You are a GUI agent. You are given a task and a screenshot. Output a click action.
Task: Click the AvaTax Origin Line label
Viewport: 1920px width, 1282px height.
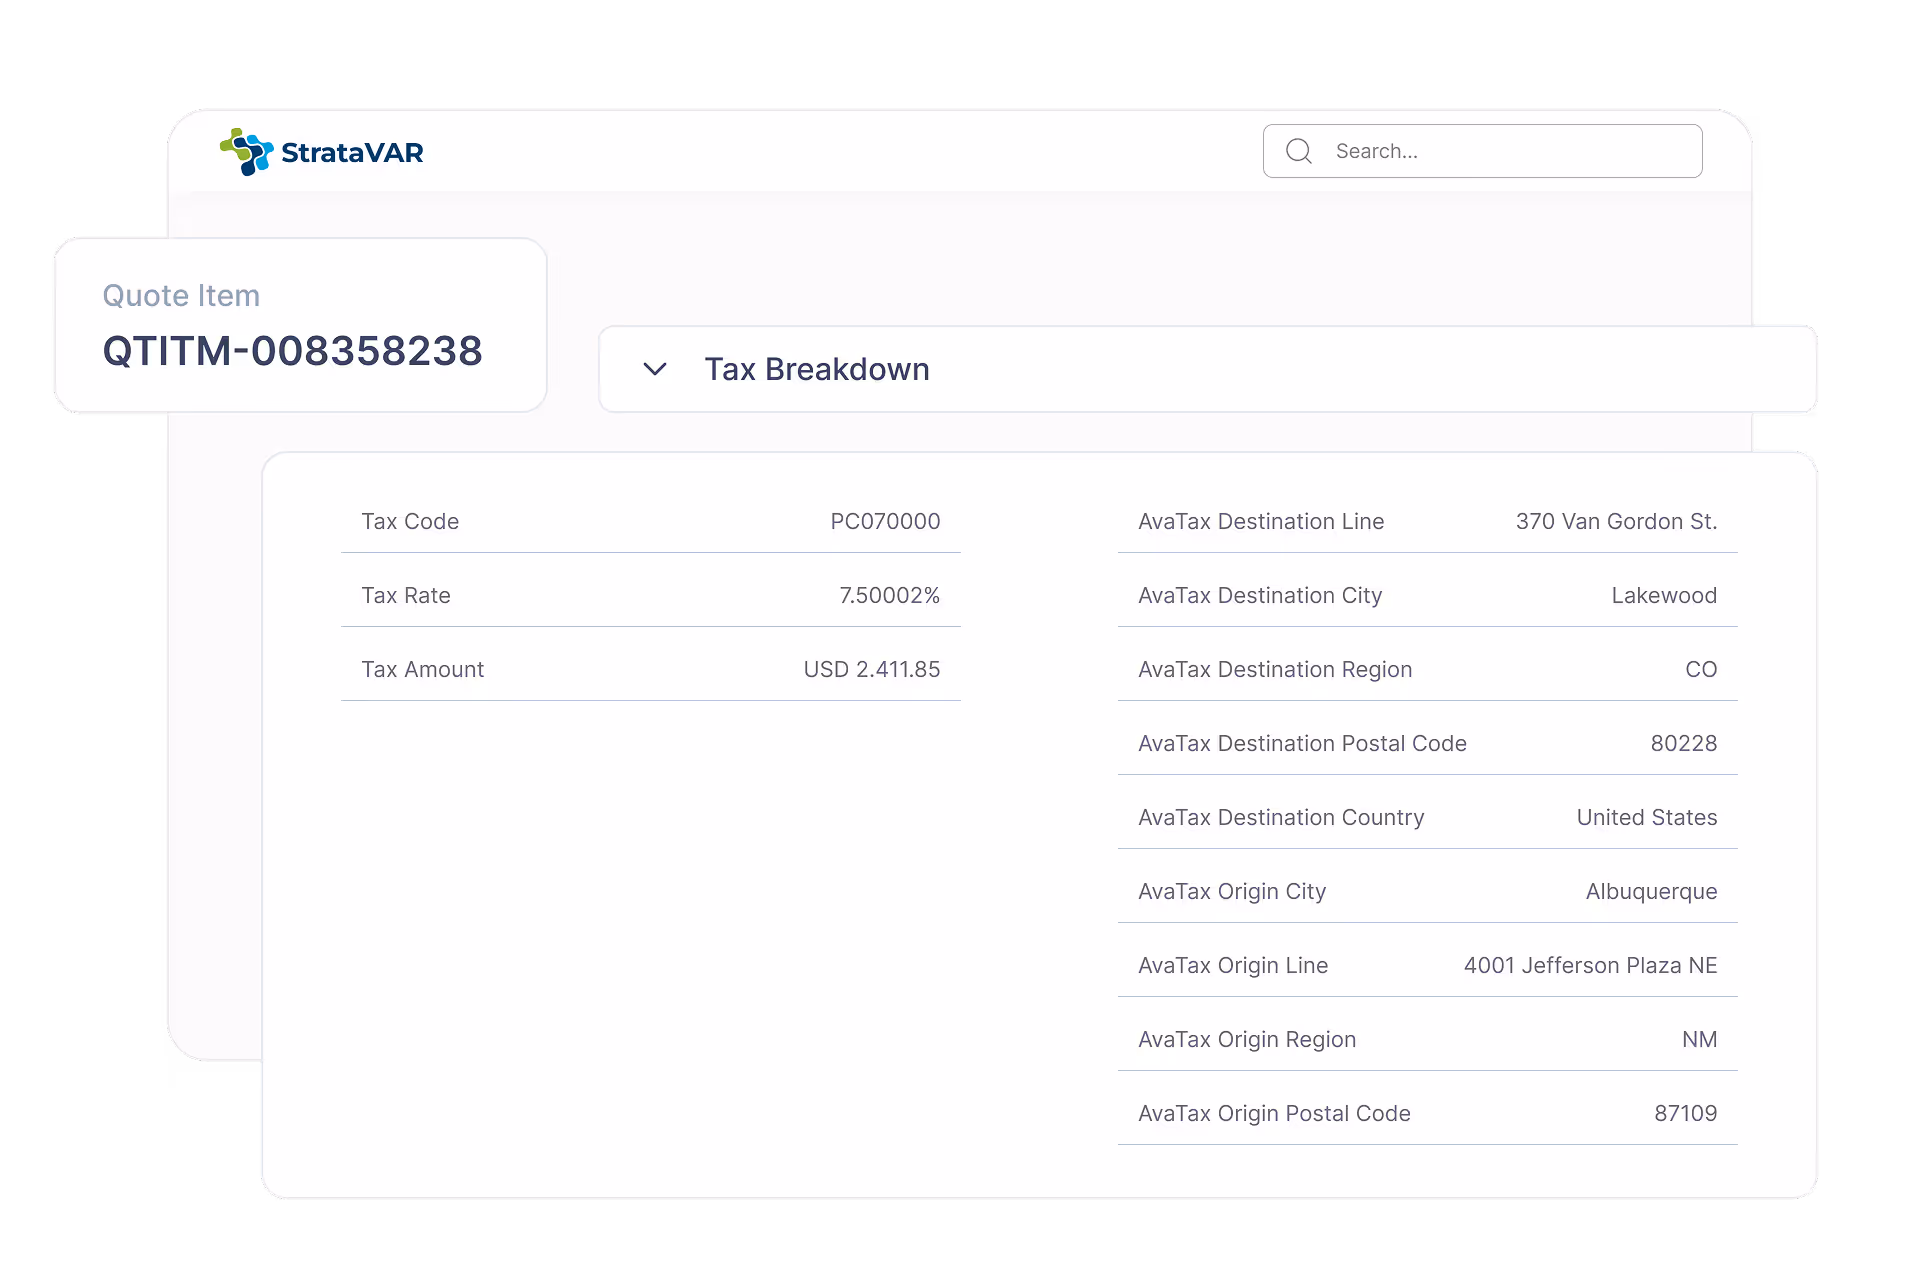(1233, 965)
